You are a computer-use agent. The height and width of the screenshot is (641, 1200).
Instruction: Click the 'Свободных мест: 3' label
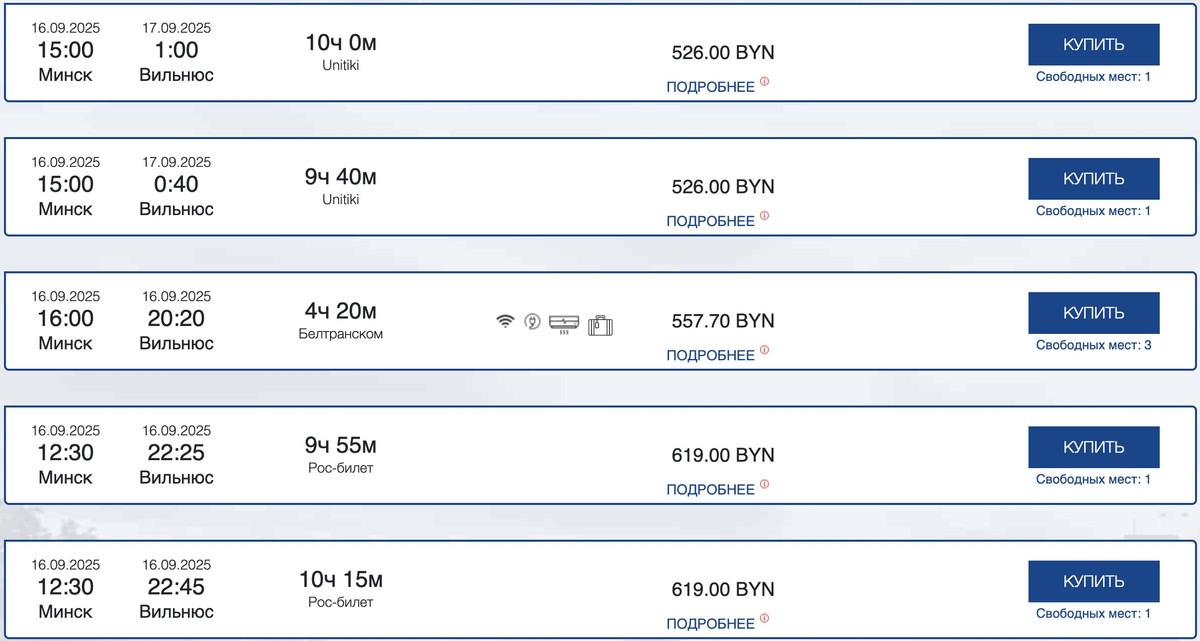click(1093, 345)
